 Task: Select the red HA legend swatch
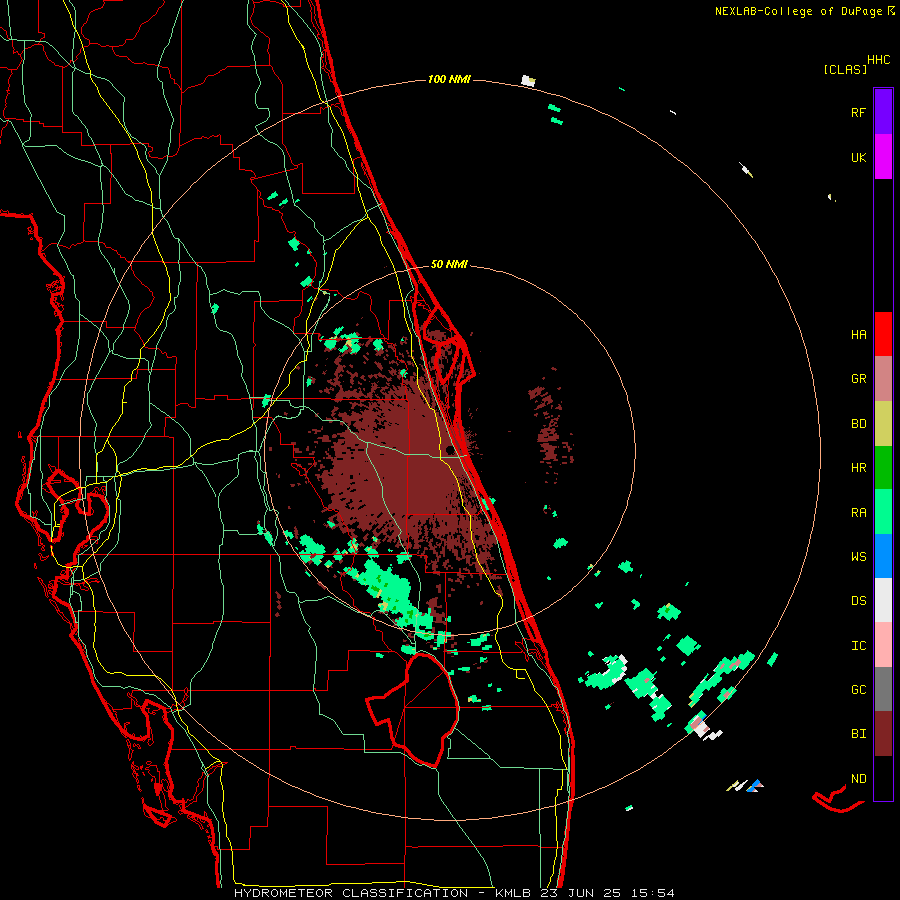pos(883,334)
